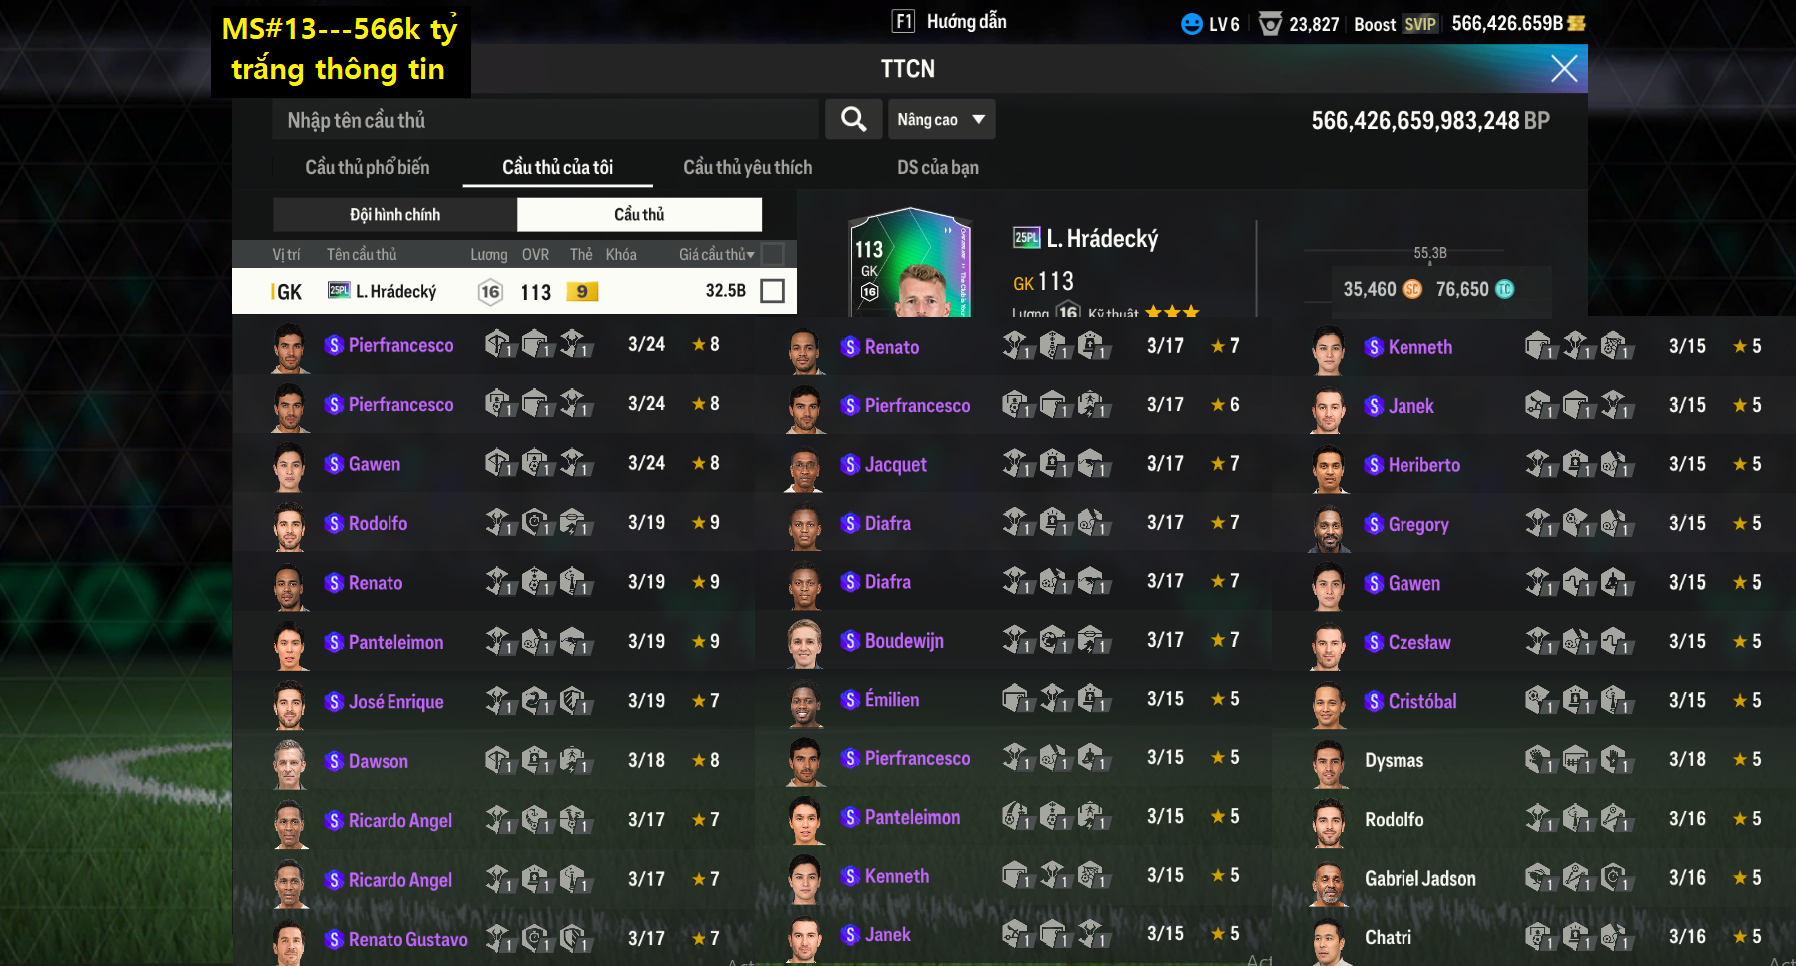The image size is (1796, 966).
Task: Tick the checkbox in L. Hrádecký row
Action: pos(772,290)
